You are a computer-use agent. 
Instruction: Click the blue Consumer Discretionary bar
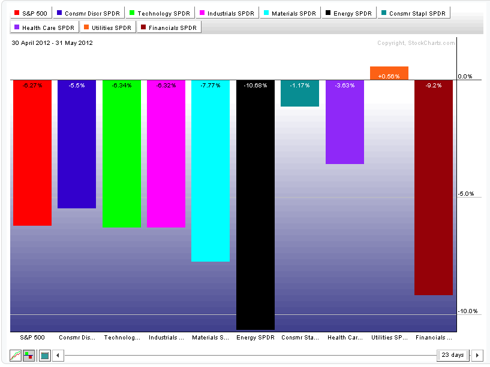click(x=77, y=144)
